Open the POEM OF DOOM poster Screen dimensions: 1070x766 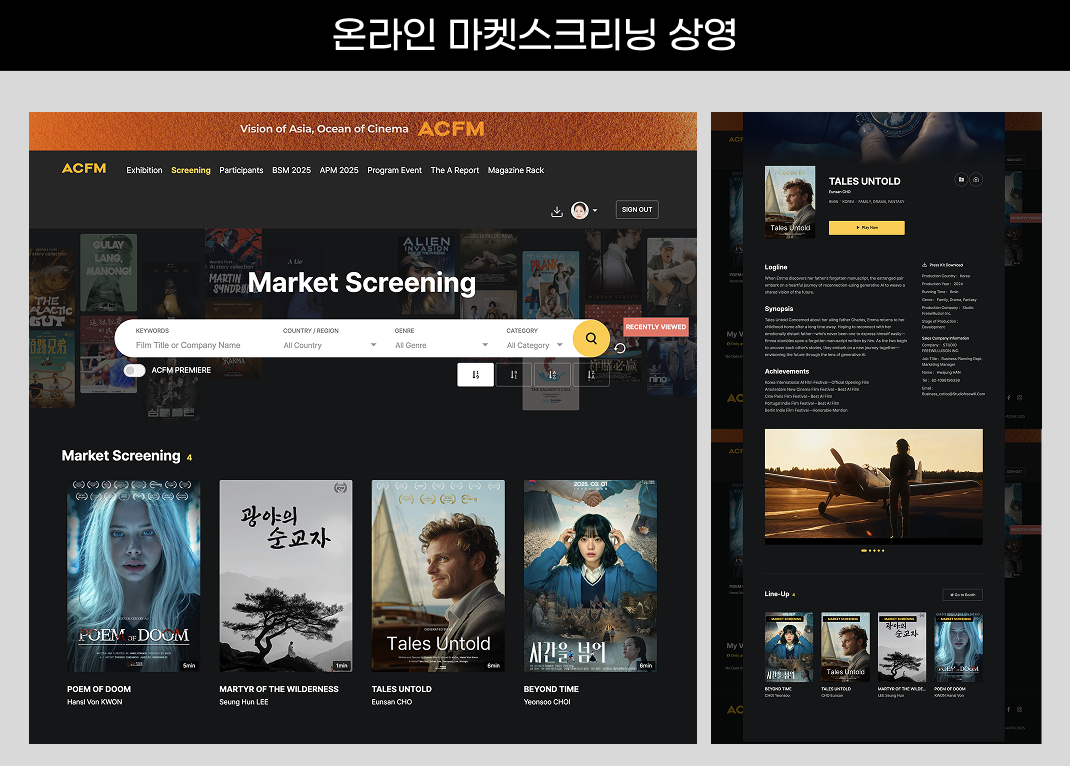(133, 576)
